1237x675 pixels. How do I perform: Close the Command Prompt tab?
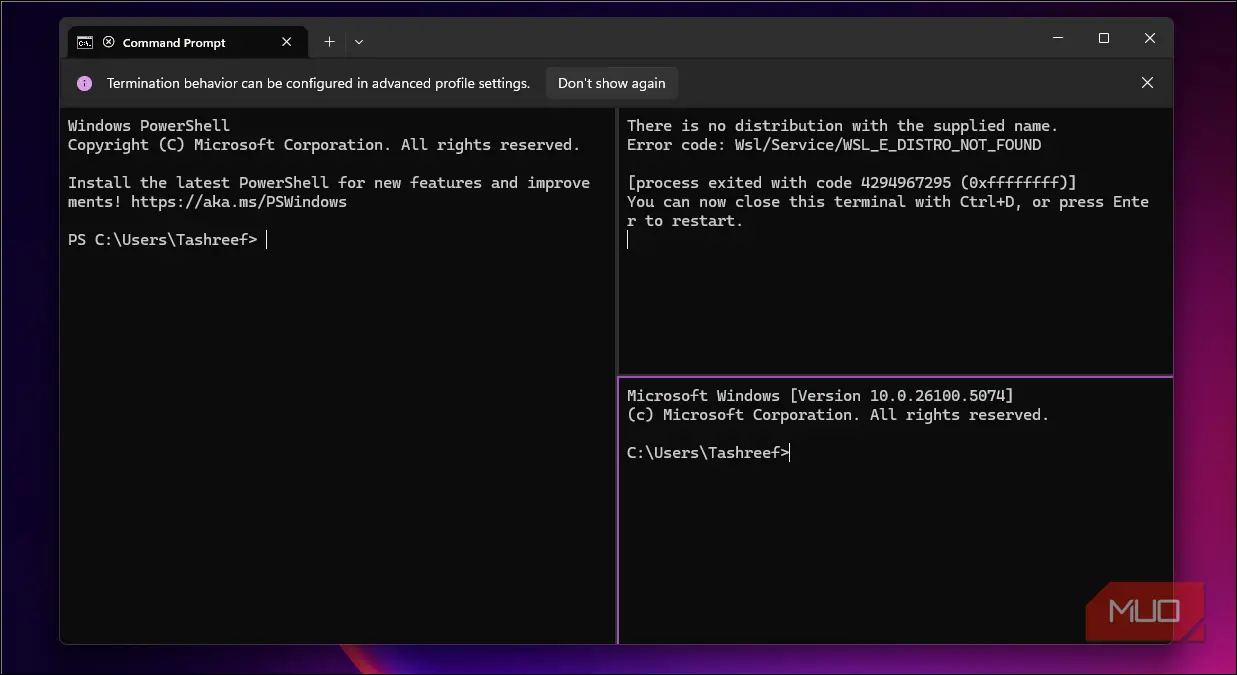point(287,42)
